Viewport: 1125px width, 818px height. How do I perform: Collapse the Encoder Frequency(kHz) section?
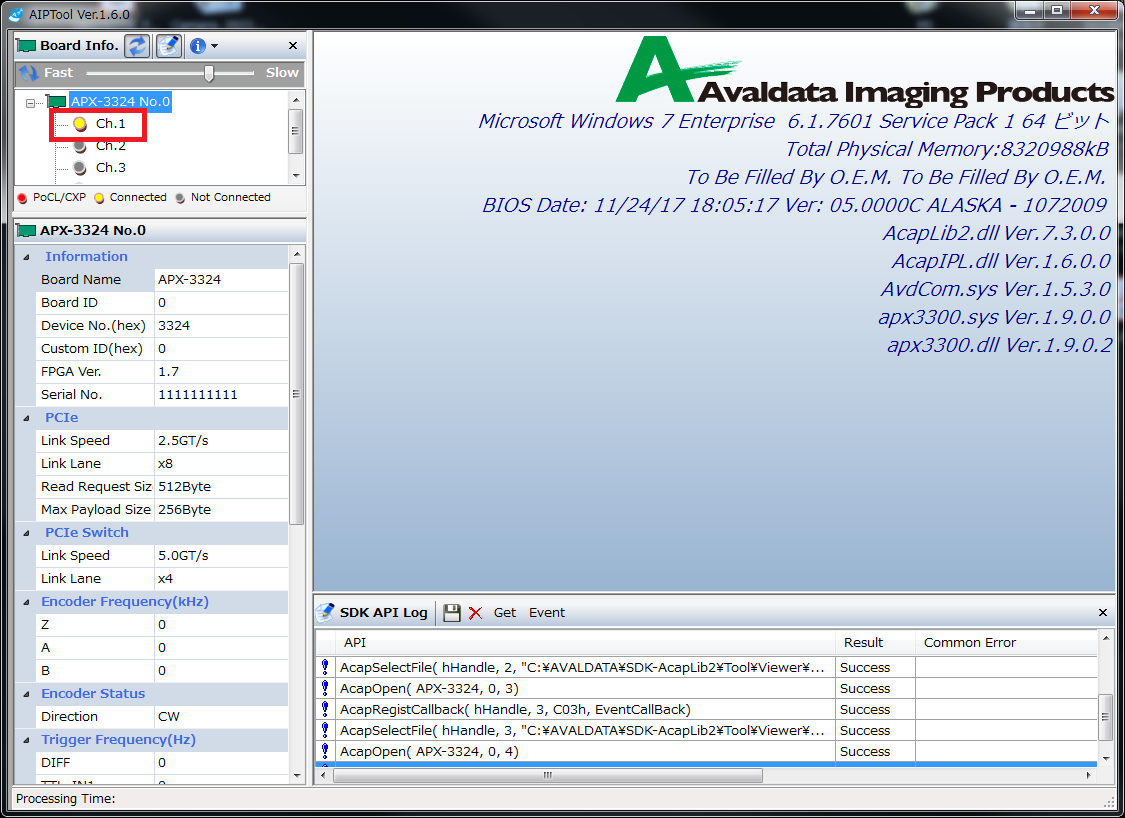pos(27,602)
